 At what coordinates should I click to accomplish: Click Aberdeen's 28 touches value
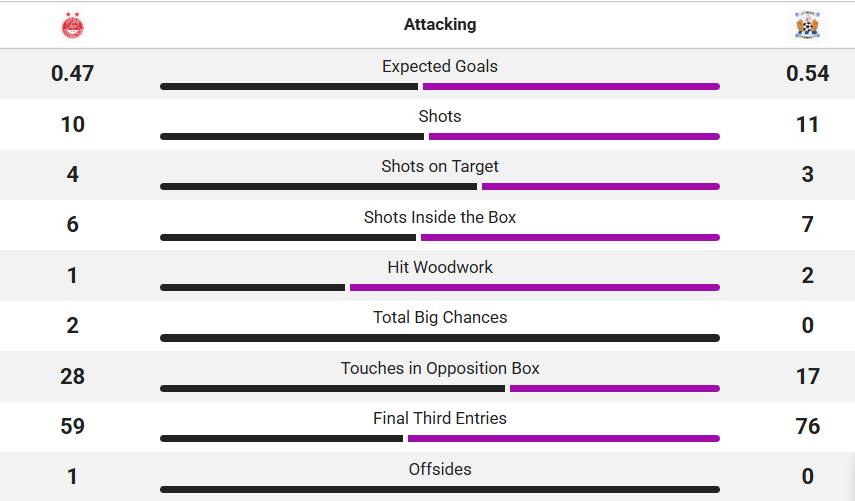click(73, 377)
